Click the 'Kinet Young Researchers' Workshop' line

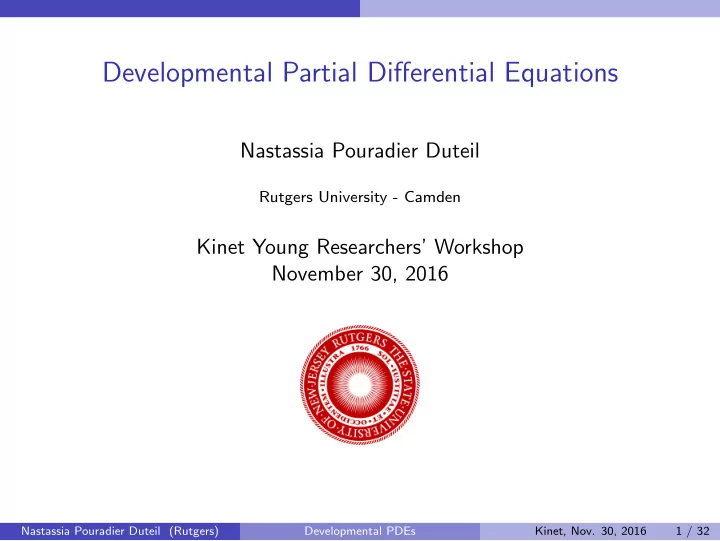(360, 247)
